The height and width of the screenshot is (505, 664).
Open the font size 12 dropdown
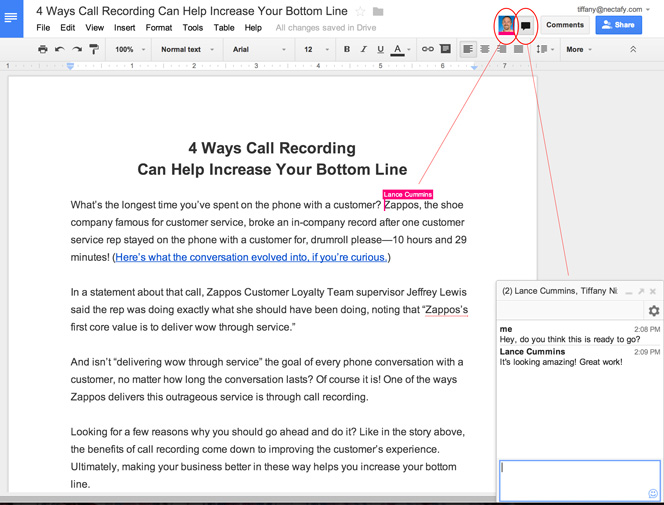(316, 49)
